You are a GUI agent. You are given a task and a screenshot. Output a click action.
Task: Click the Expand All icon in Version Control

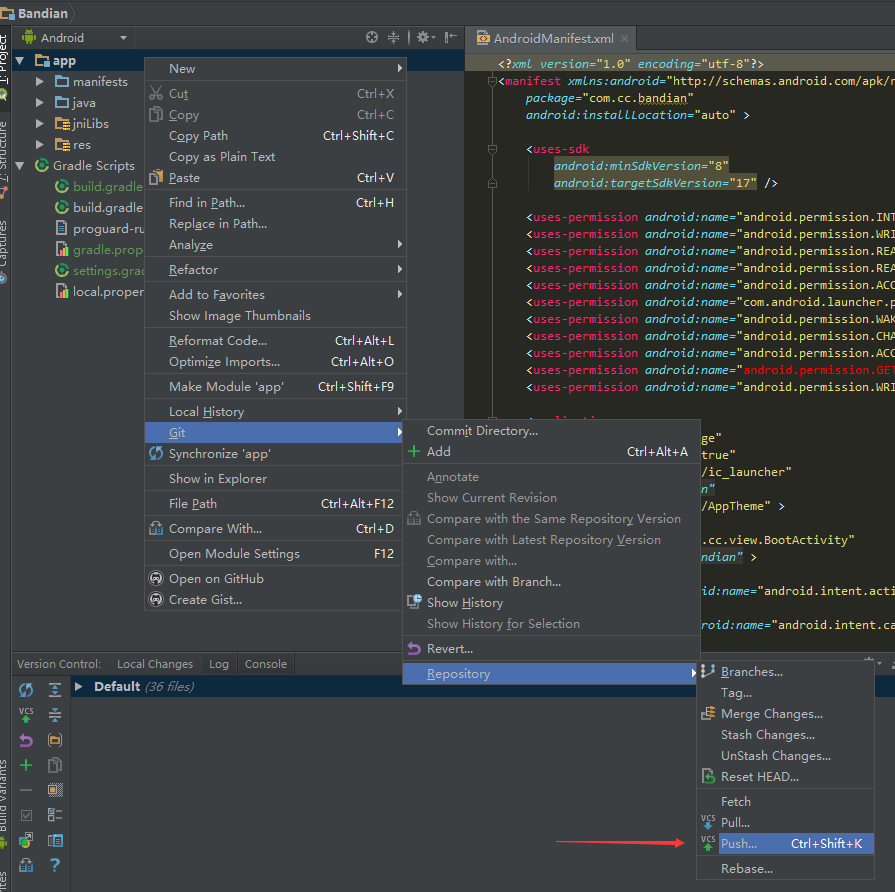pyautogui.click(x=55, y=690)
